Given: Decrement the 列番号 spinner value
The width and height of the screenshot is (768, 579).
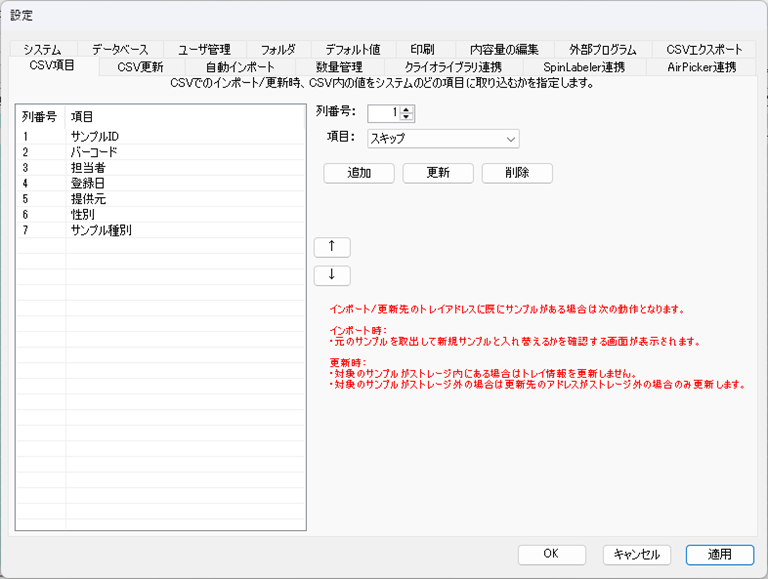Looking at the screenshot, I should [x=407, y=117].
